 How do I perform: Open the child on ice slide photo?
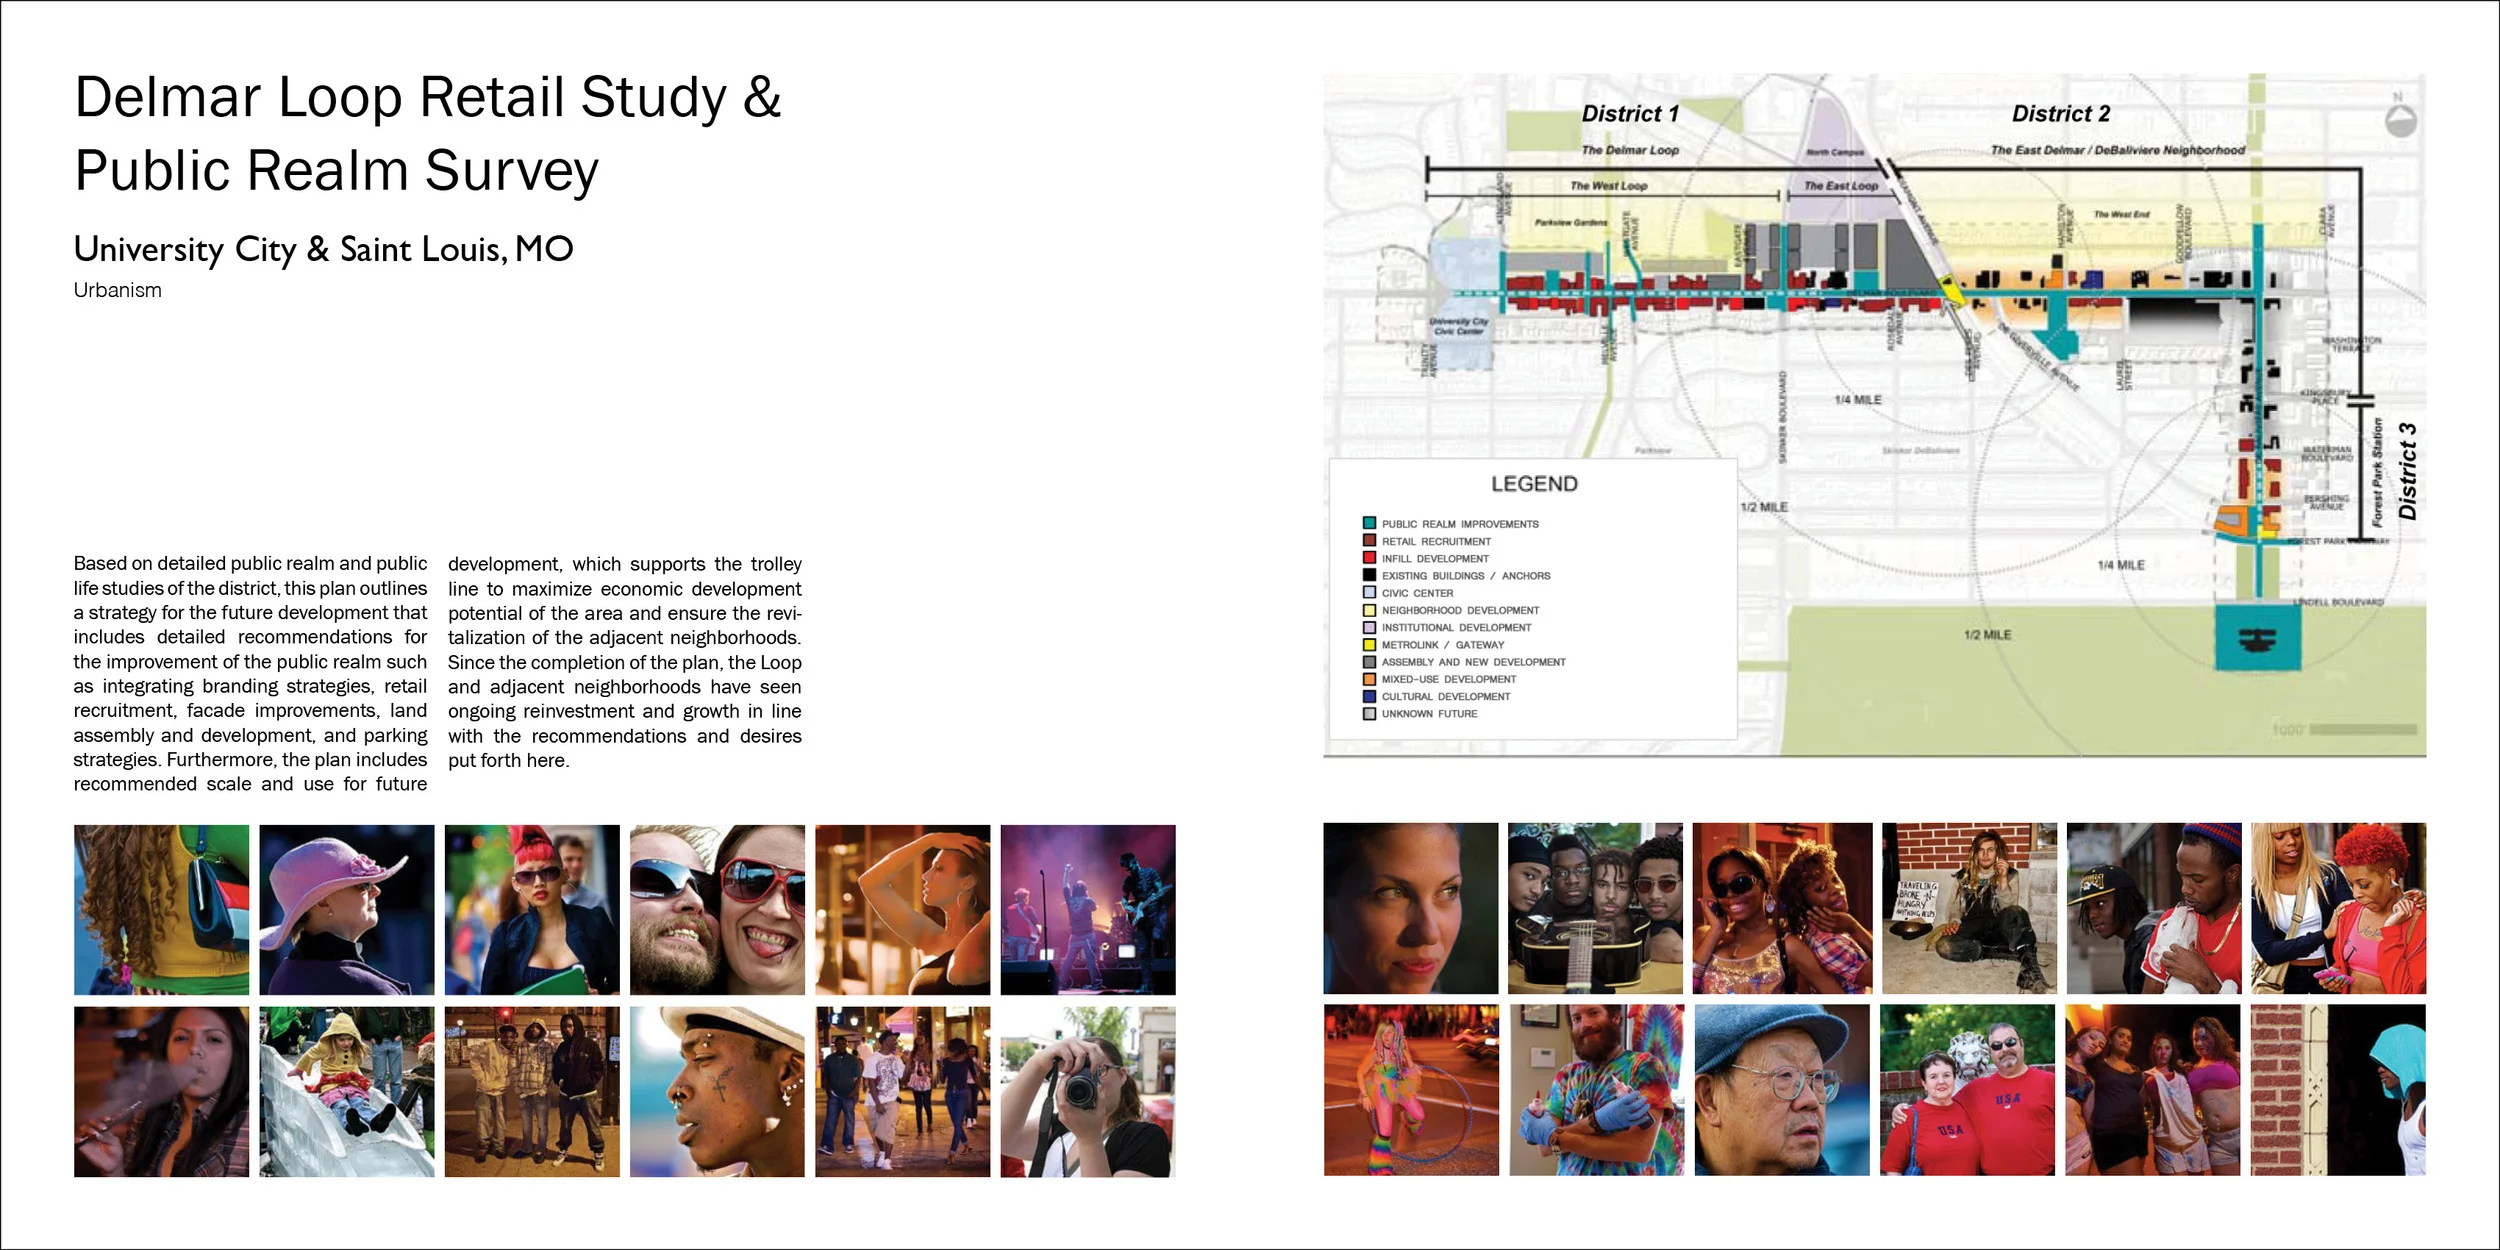pyautogui.click(x=347, y=1092)
